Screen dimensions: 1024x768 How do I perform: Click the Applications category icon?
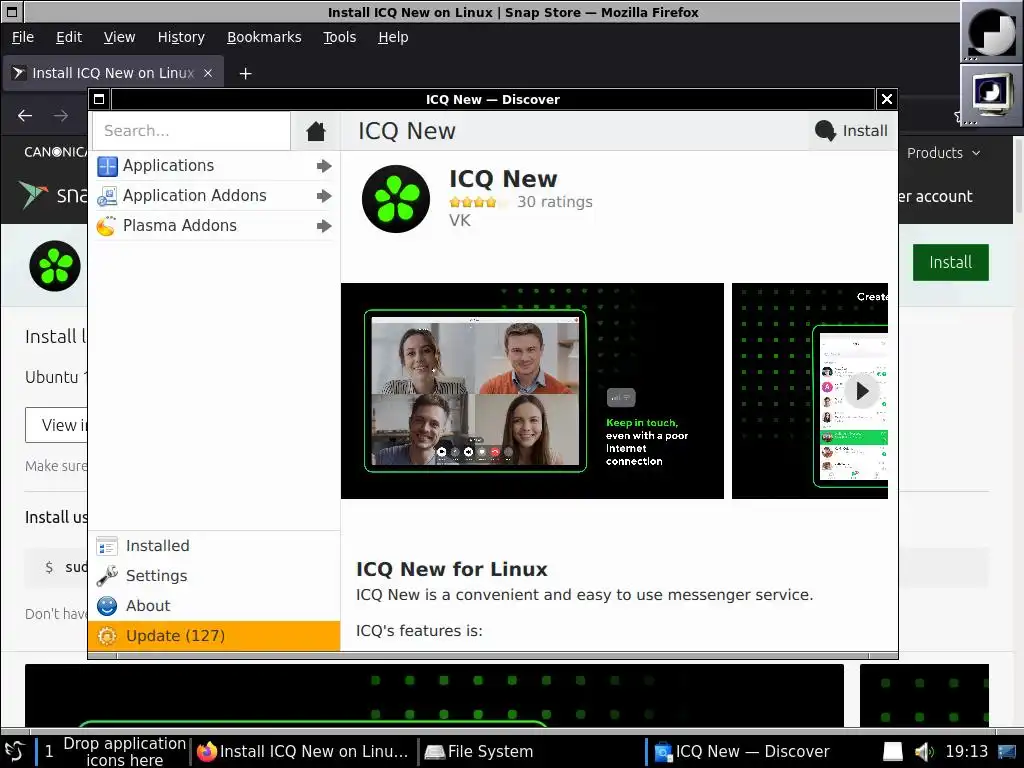[x=107, y=166]
